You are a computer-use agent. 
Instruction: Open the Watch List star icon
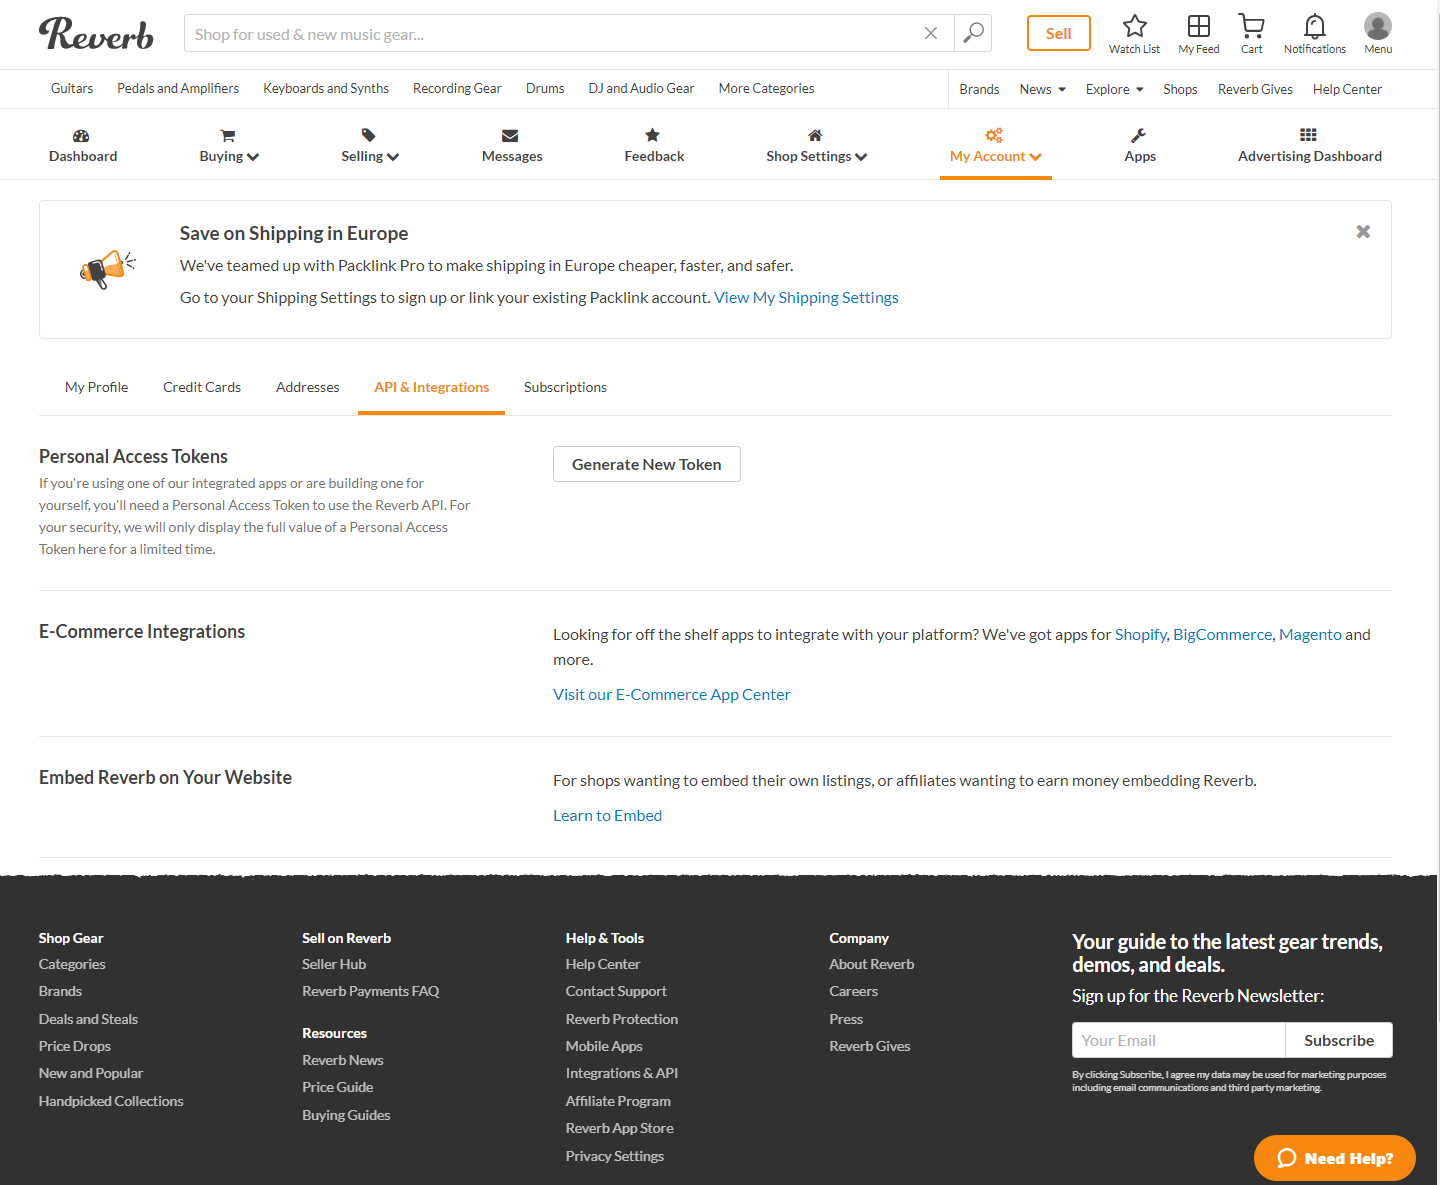1134,26
